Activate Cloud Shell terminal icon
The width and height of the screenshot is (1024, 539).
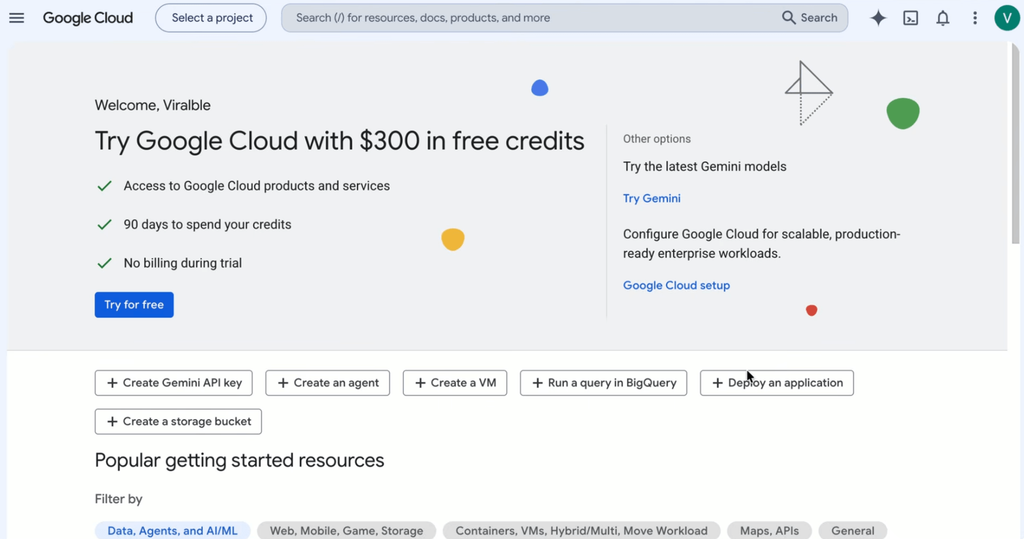tap(910, 18)
